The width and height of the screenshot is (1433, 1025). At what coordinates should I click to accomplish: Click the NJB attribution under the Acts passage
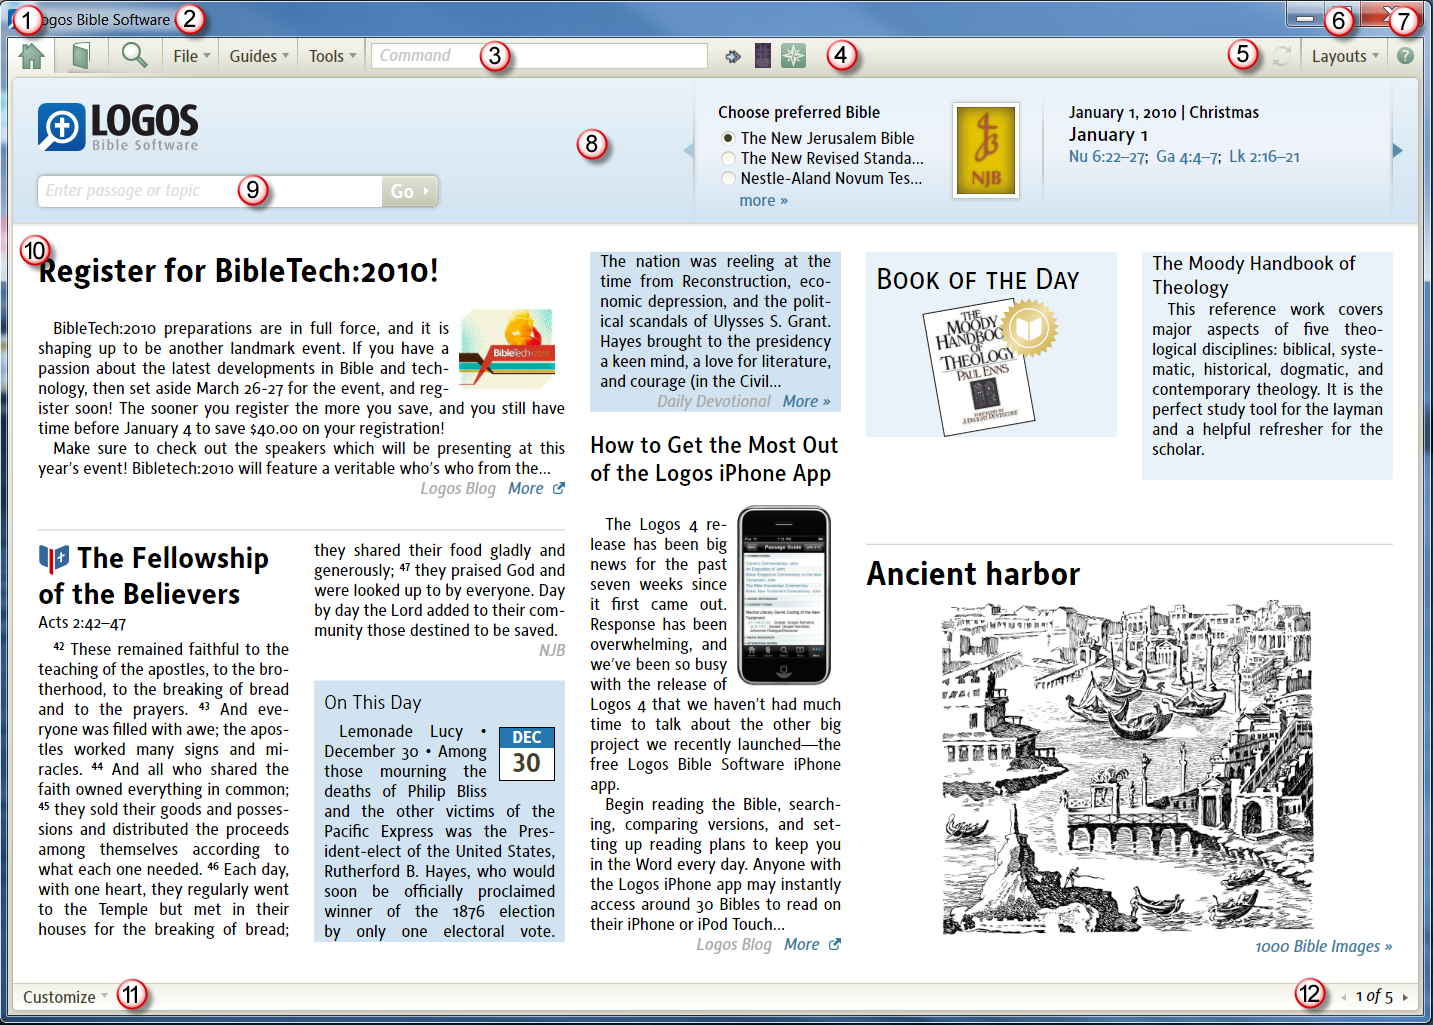coord(552,650)
